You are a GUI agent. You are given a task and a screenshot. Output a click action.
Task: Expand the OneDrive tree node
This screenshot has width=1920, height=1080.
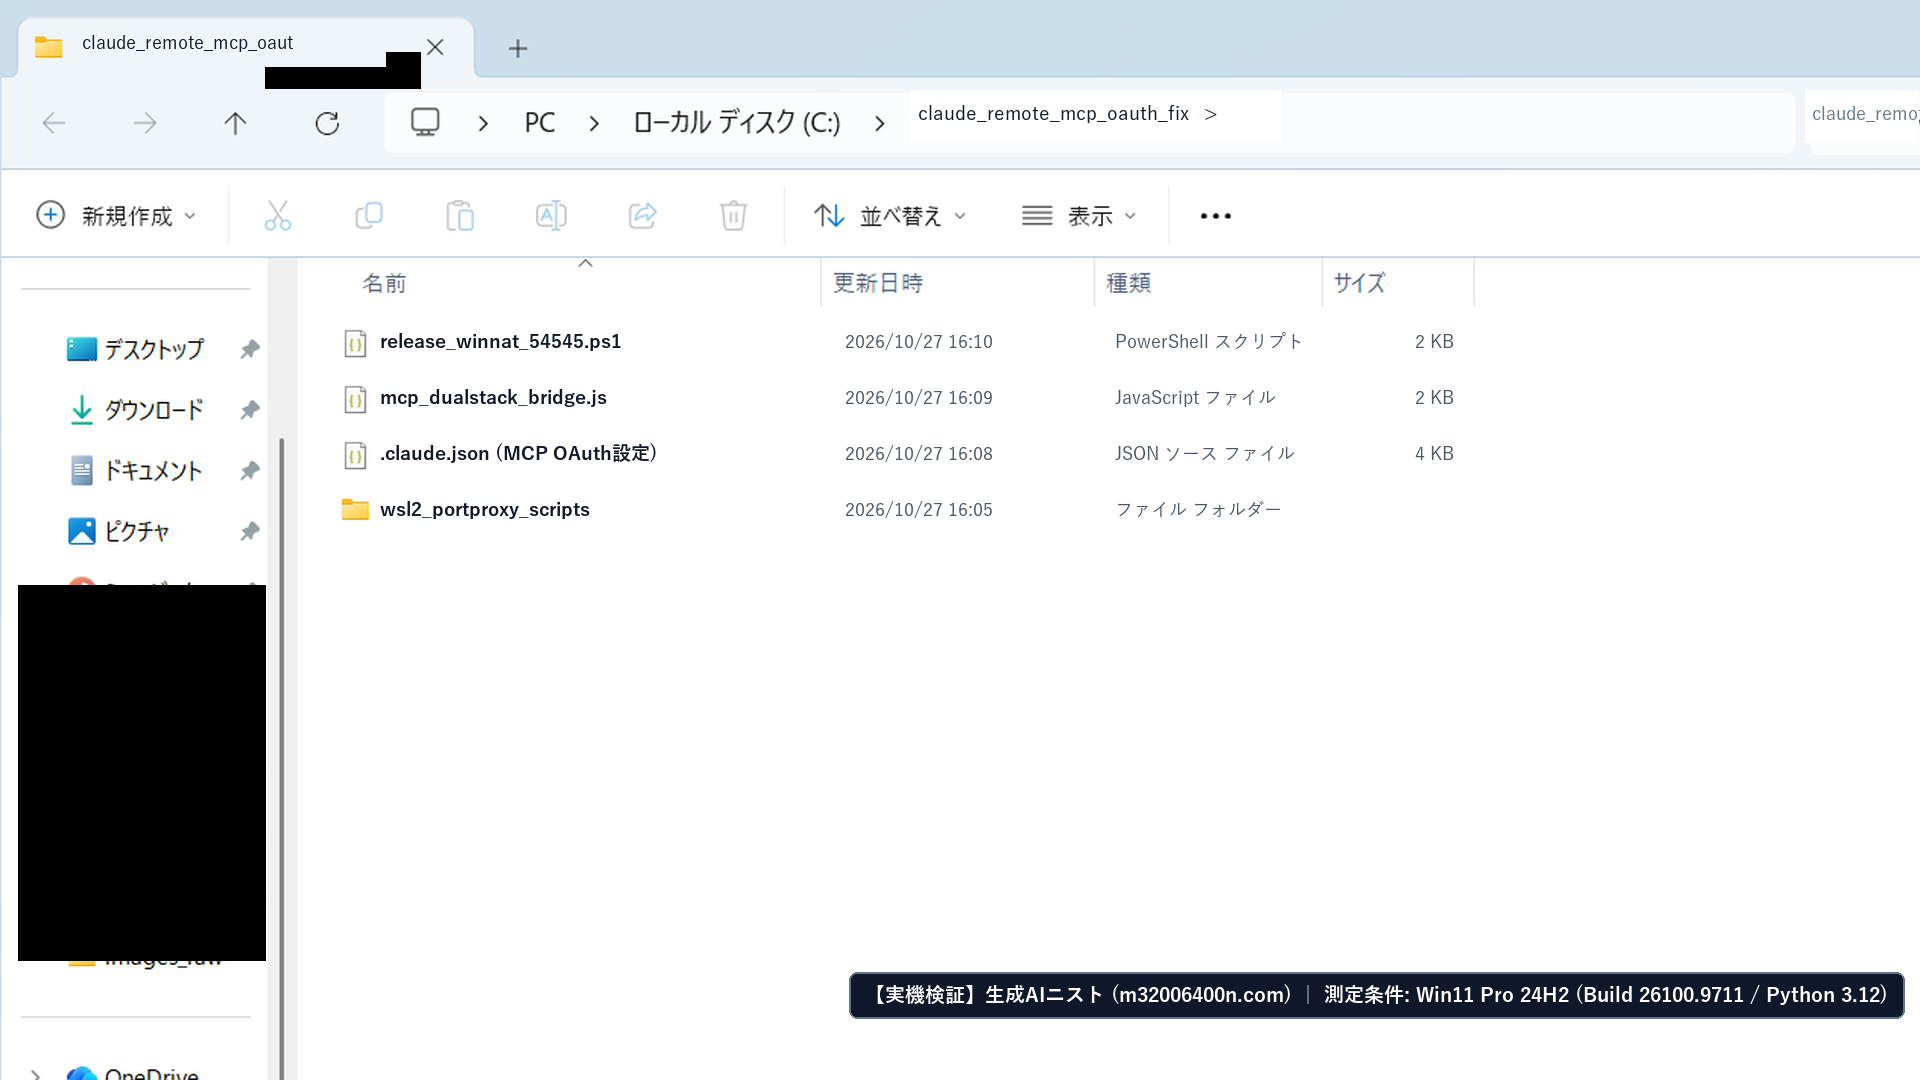coord(36,1075)
